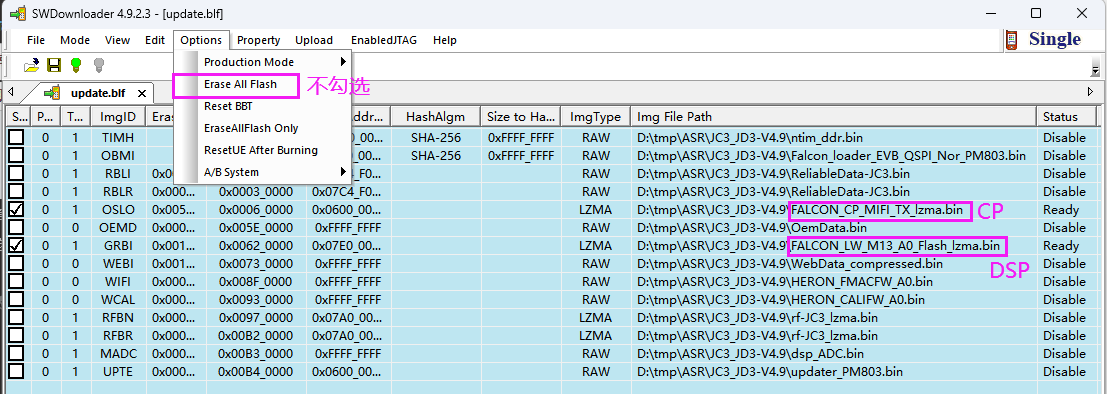Image resolution: width=1107 pixels, height=394 pixels.
Task: Open the File menu
Action: coord(36,40)
